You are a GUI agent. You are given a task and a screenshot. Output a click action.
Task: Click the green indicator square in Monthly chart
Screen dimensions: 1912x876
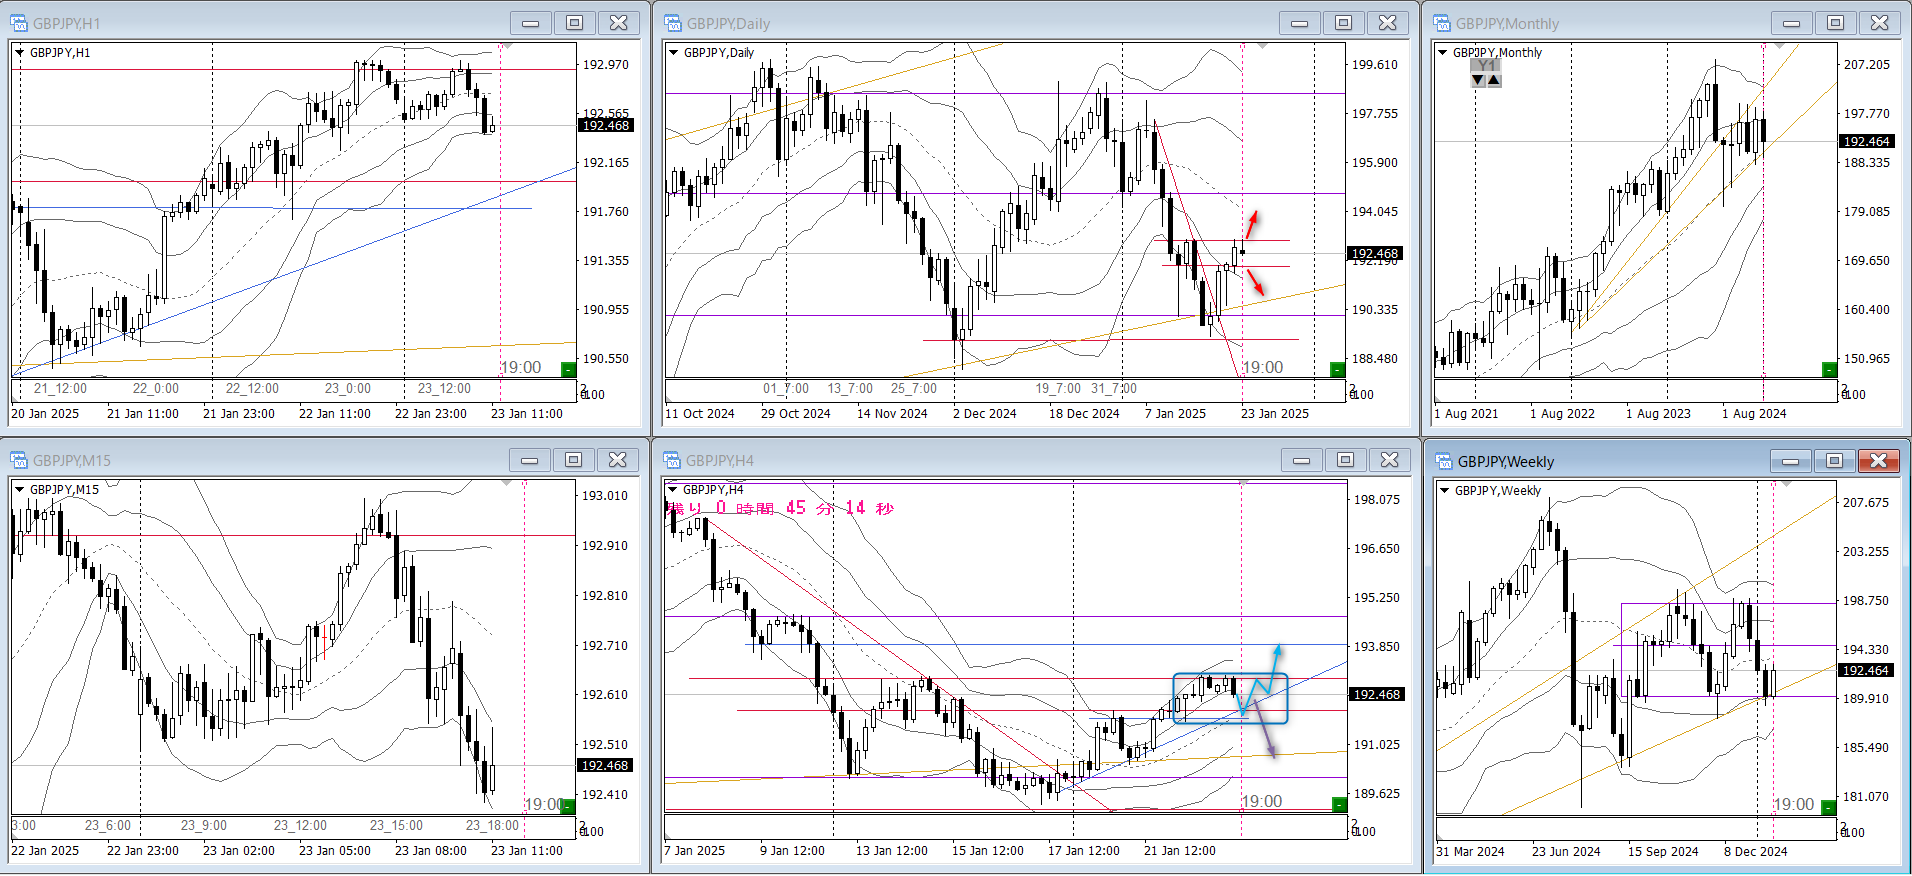tap(1829, 369)
